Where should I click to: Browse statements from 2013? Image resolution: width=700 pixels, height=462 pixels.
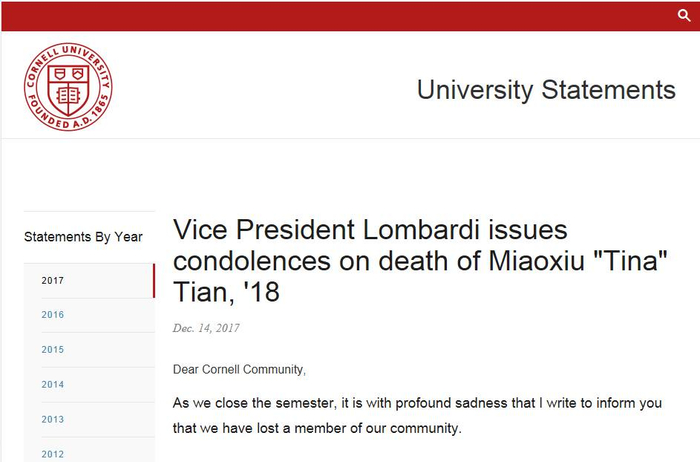point(53,420)
